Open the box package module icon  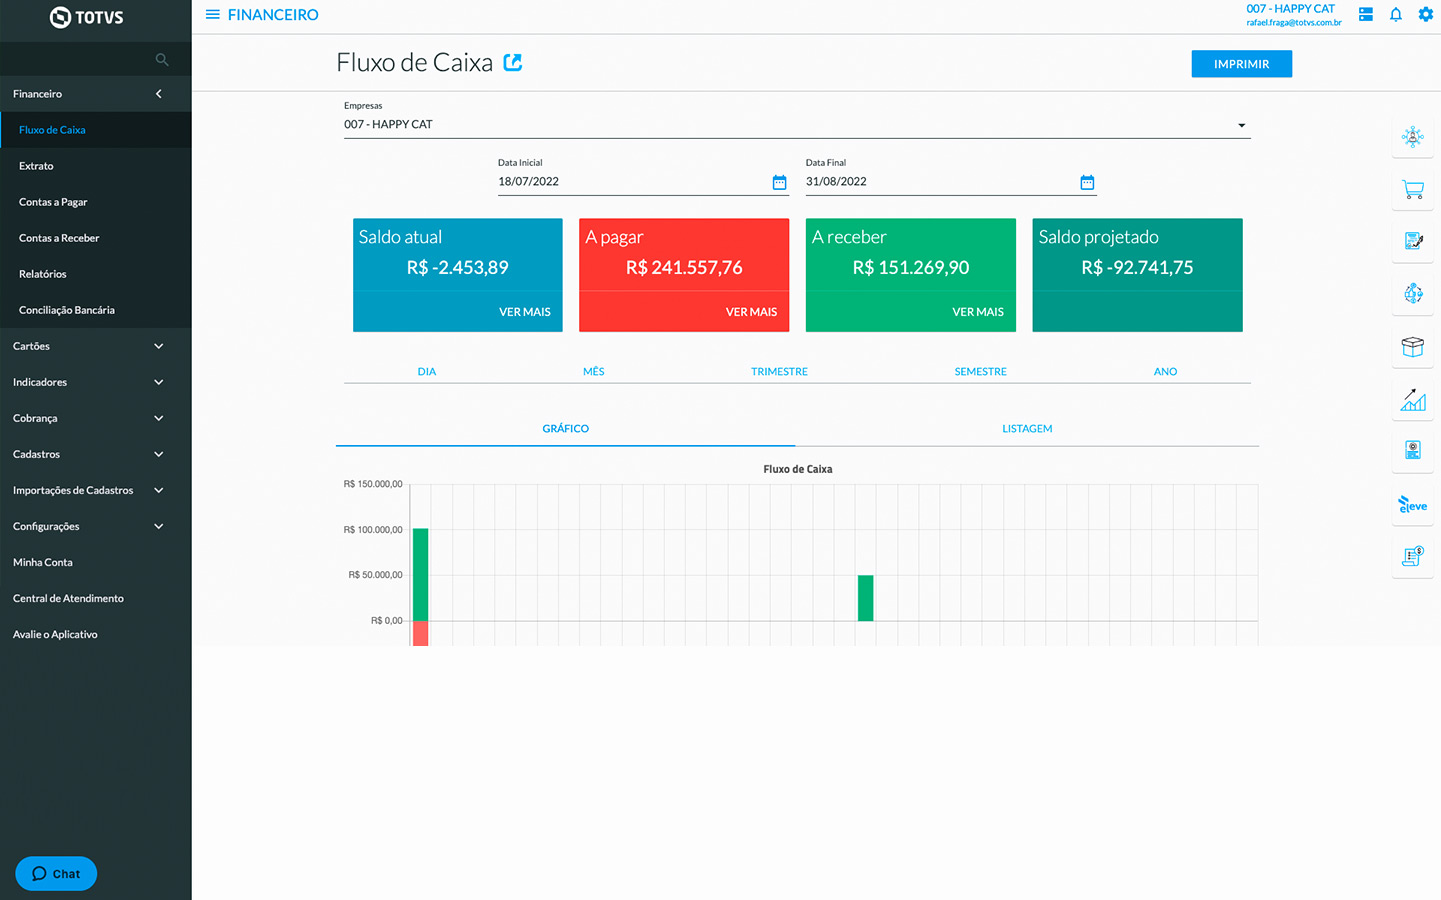pyautogui.click(x=1412, y=347)
